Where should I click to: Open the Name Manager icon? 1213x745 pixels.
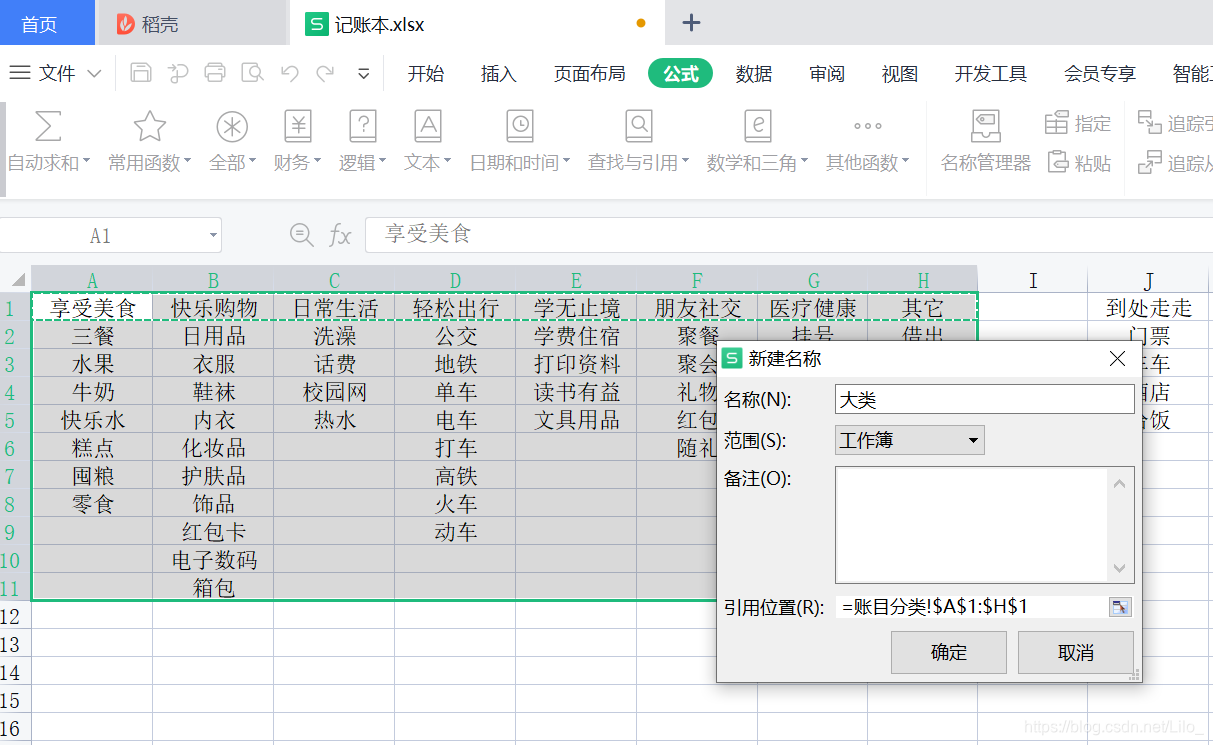[x=986, y=126]
